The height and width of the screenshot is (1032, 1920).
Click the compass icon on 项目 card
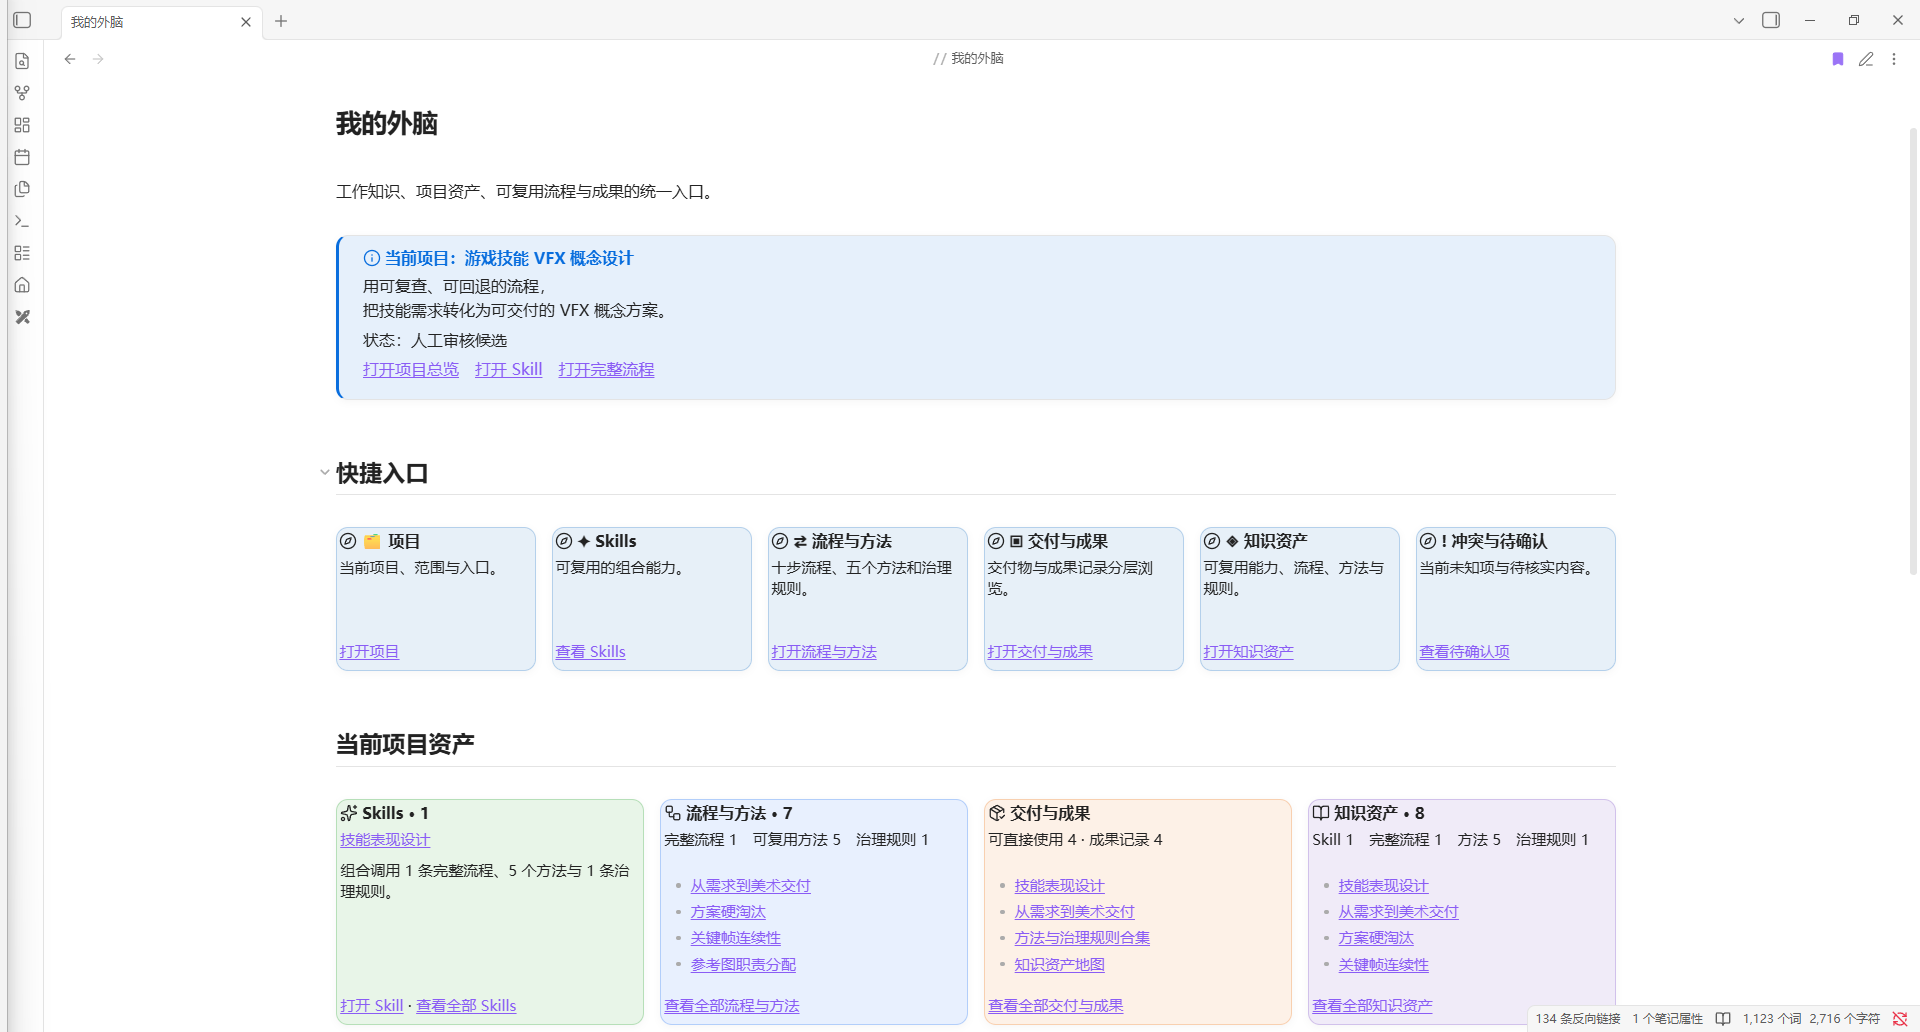348,541
